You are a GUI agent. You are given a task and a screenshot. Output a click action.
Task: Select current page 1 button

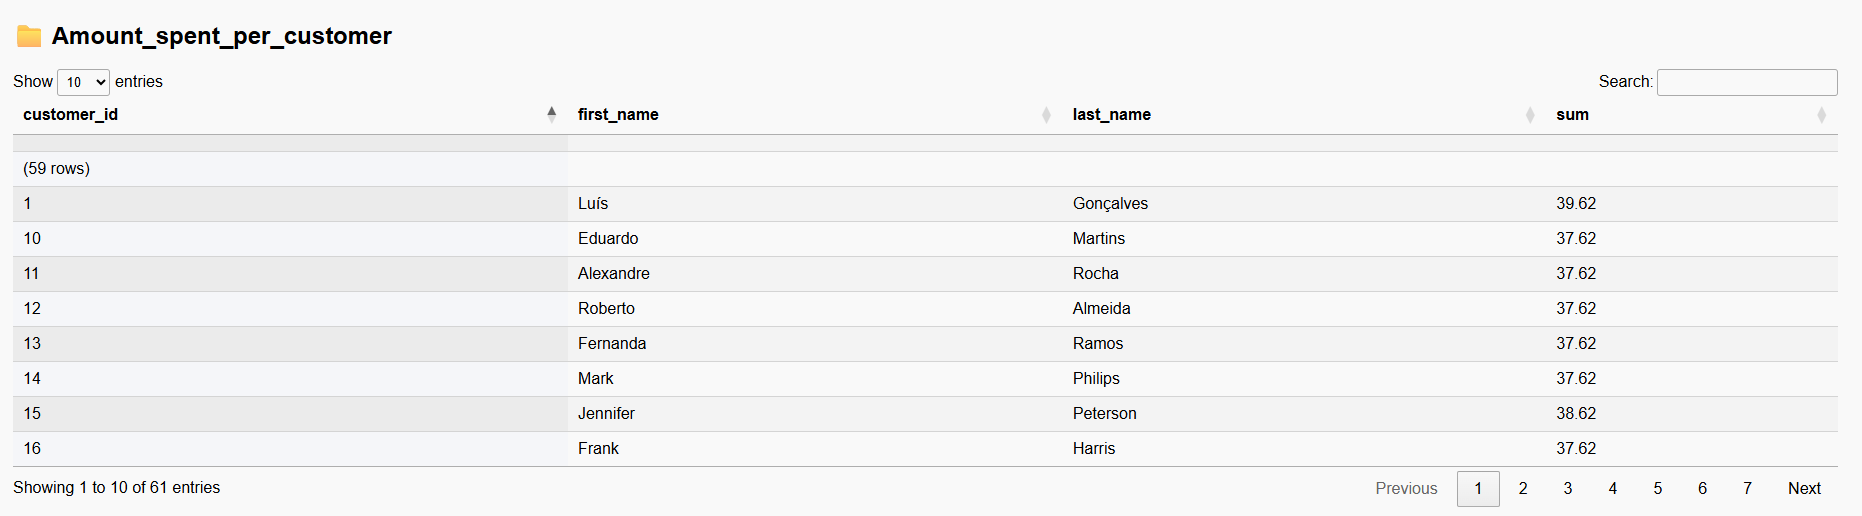click(1478, 488)
